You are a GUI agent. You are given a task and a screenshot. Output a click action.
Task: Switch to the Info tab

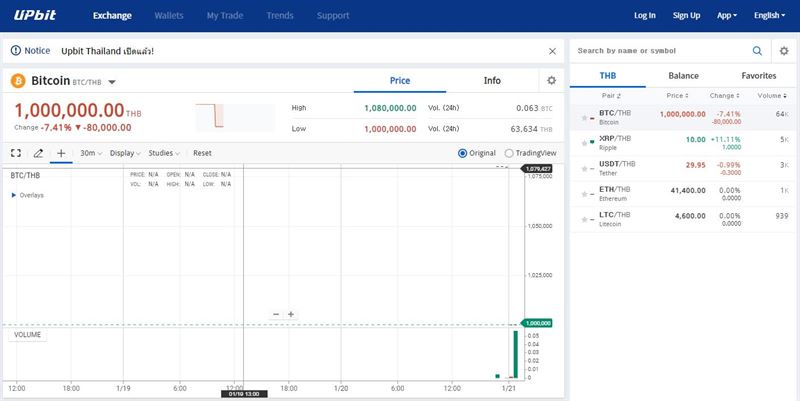(492, 81)
